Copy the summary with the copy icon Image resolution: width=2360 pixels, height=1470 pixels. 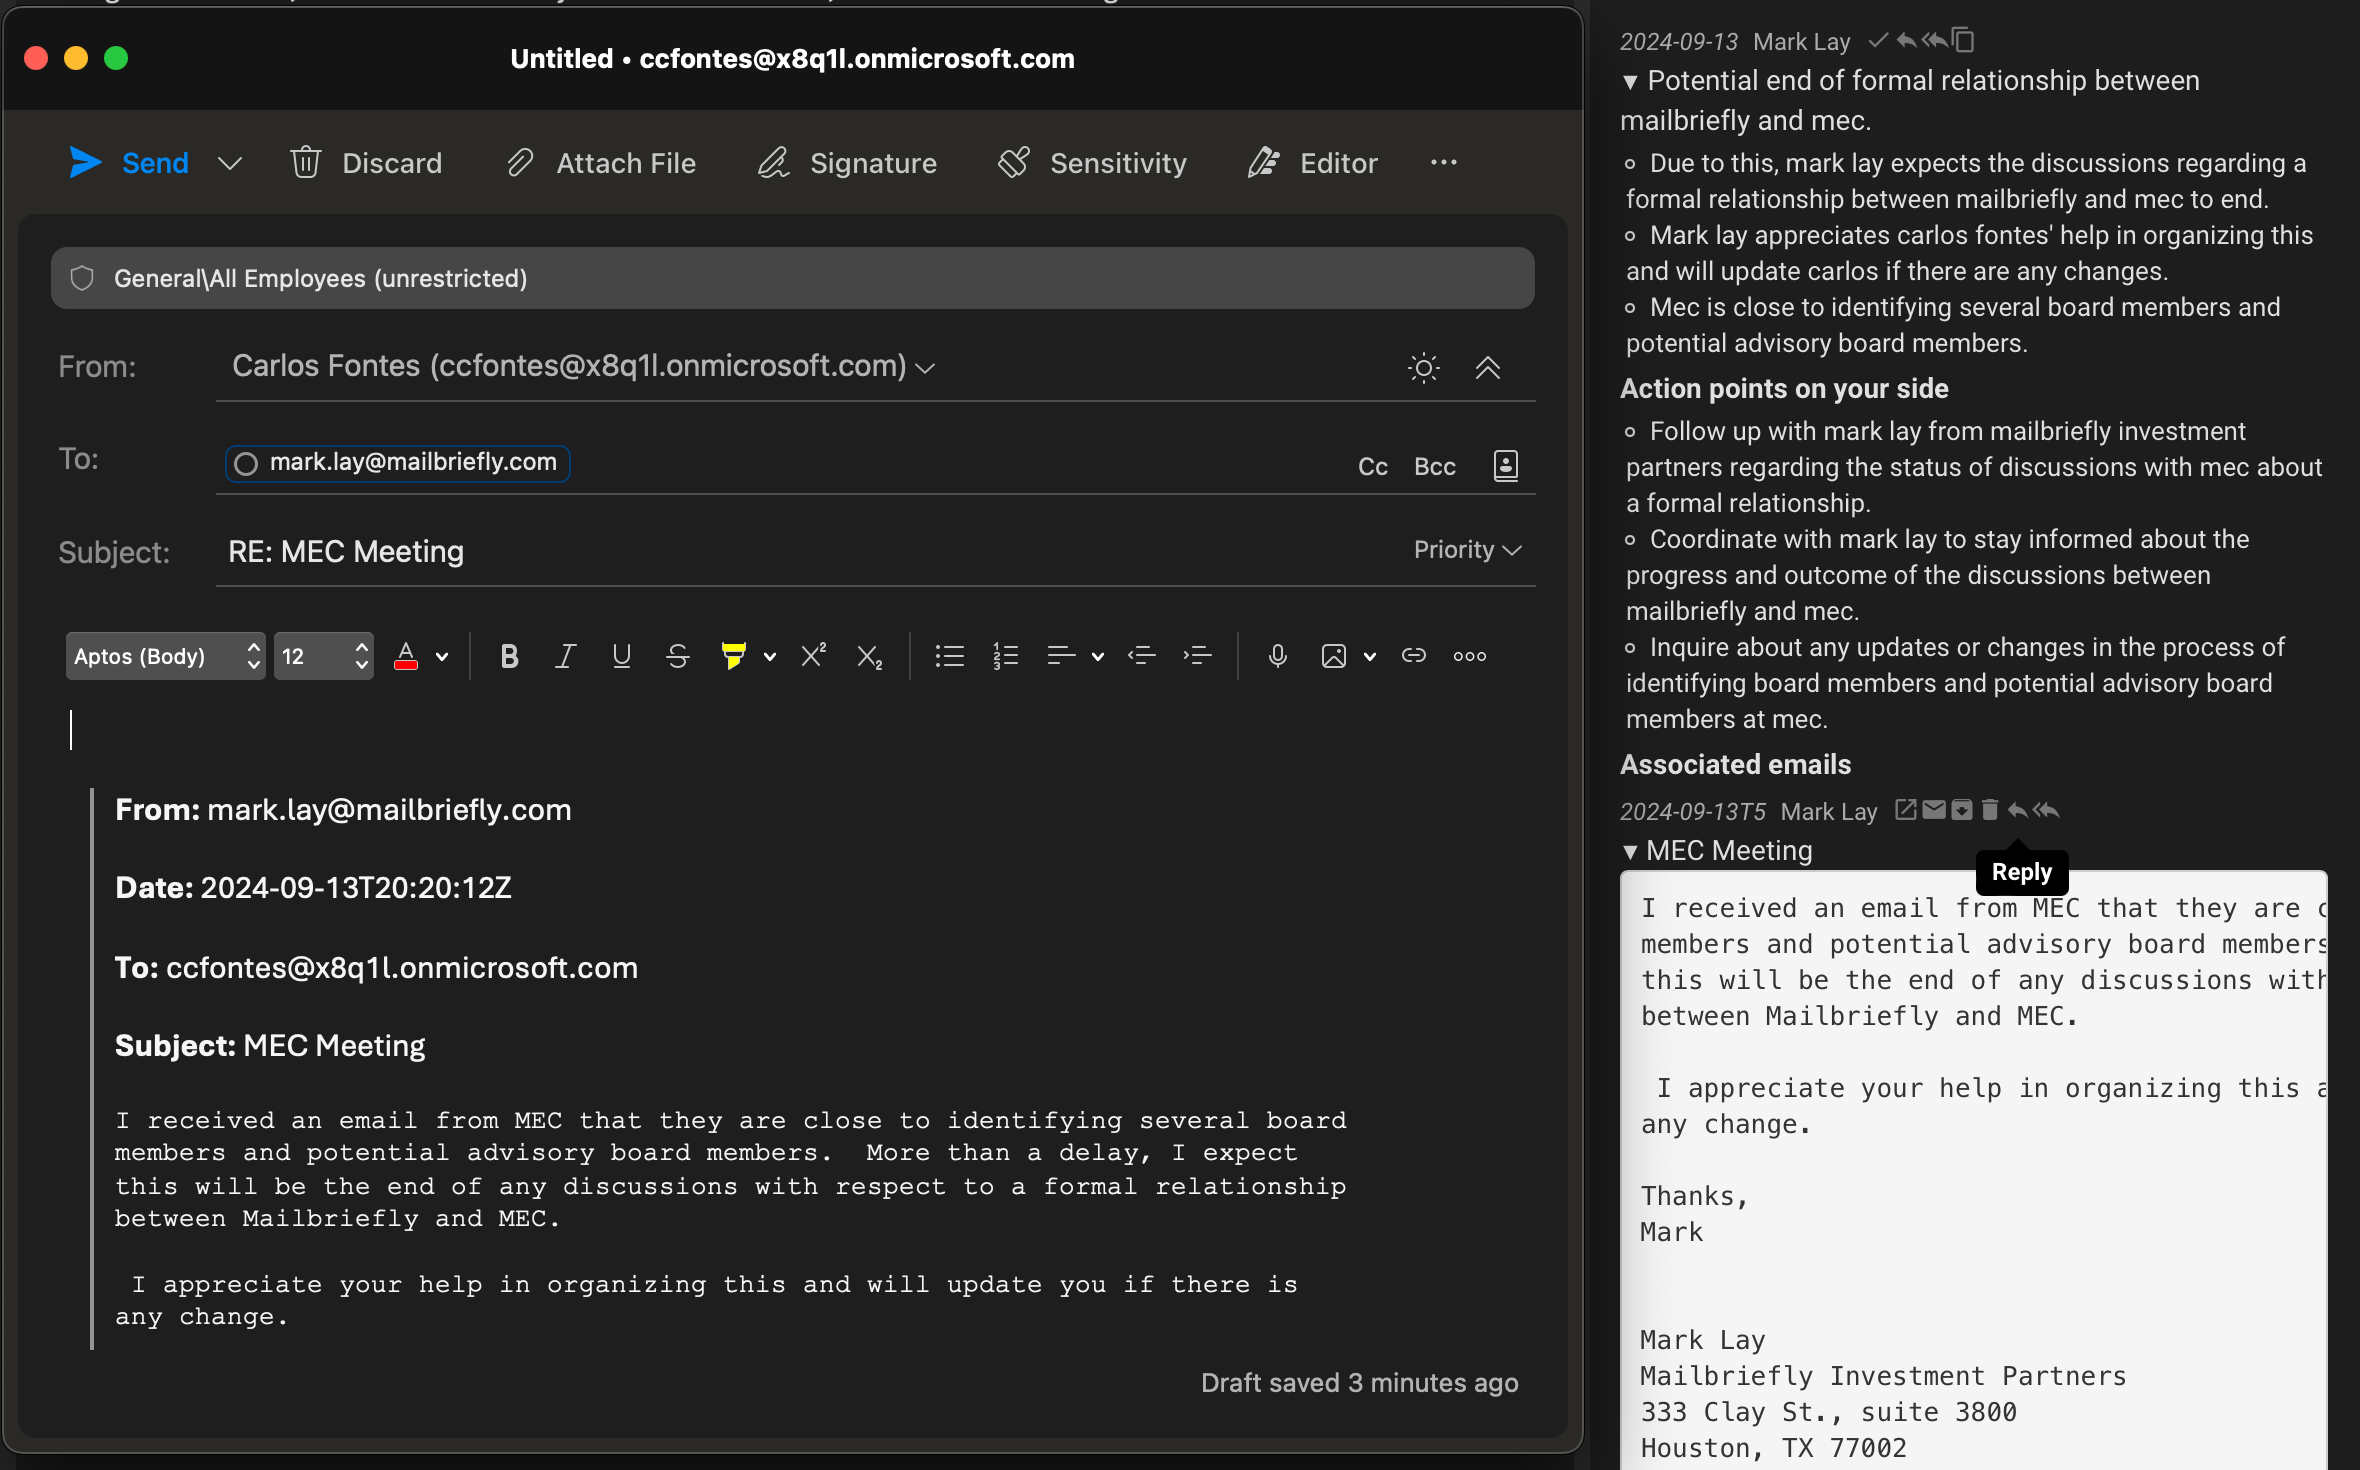point(1963,40)
